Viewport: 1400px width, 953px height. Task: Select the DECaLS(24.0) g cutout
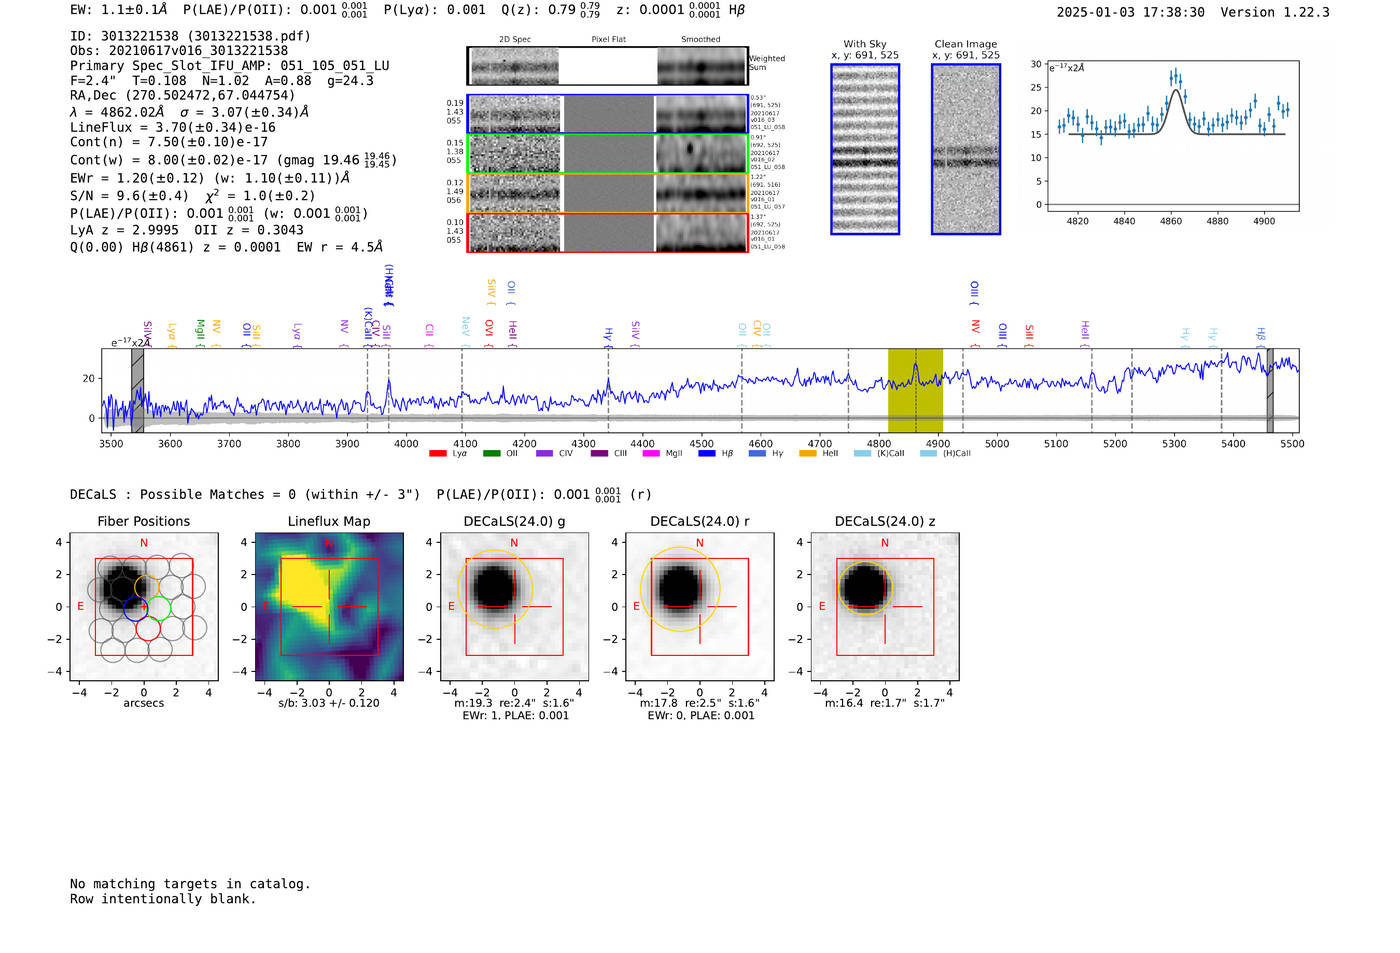point(514,607)
